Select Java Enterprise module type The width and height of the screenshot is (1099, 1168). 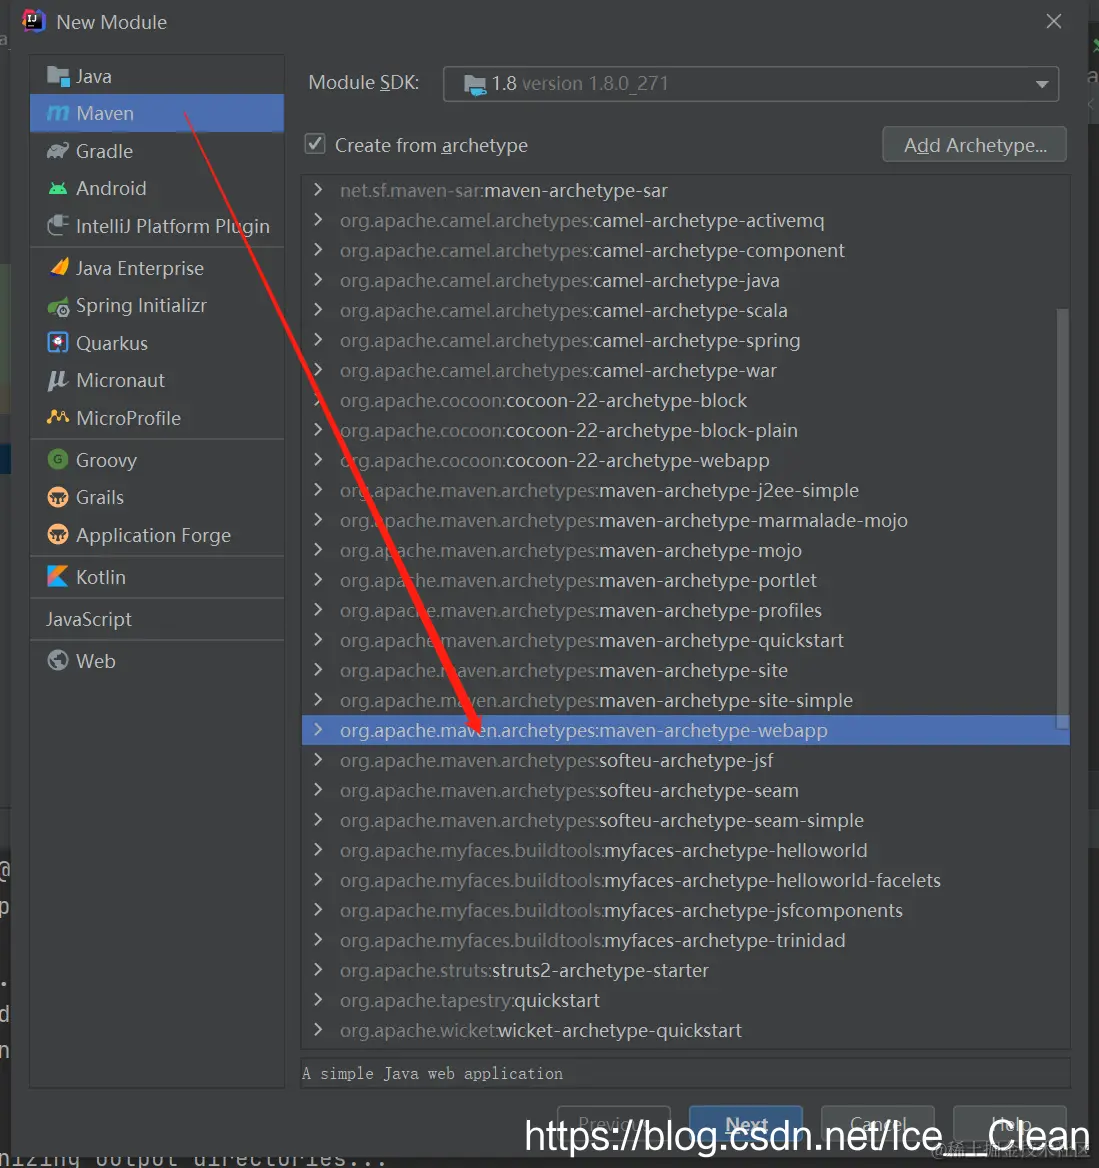tap(156, 268)
